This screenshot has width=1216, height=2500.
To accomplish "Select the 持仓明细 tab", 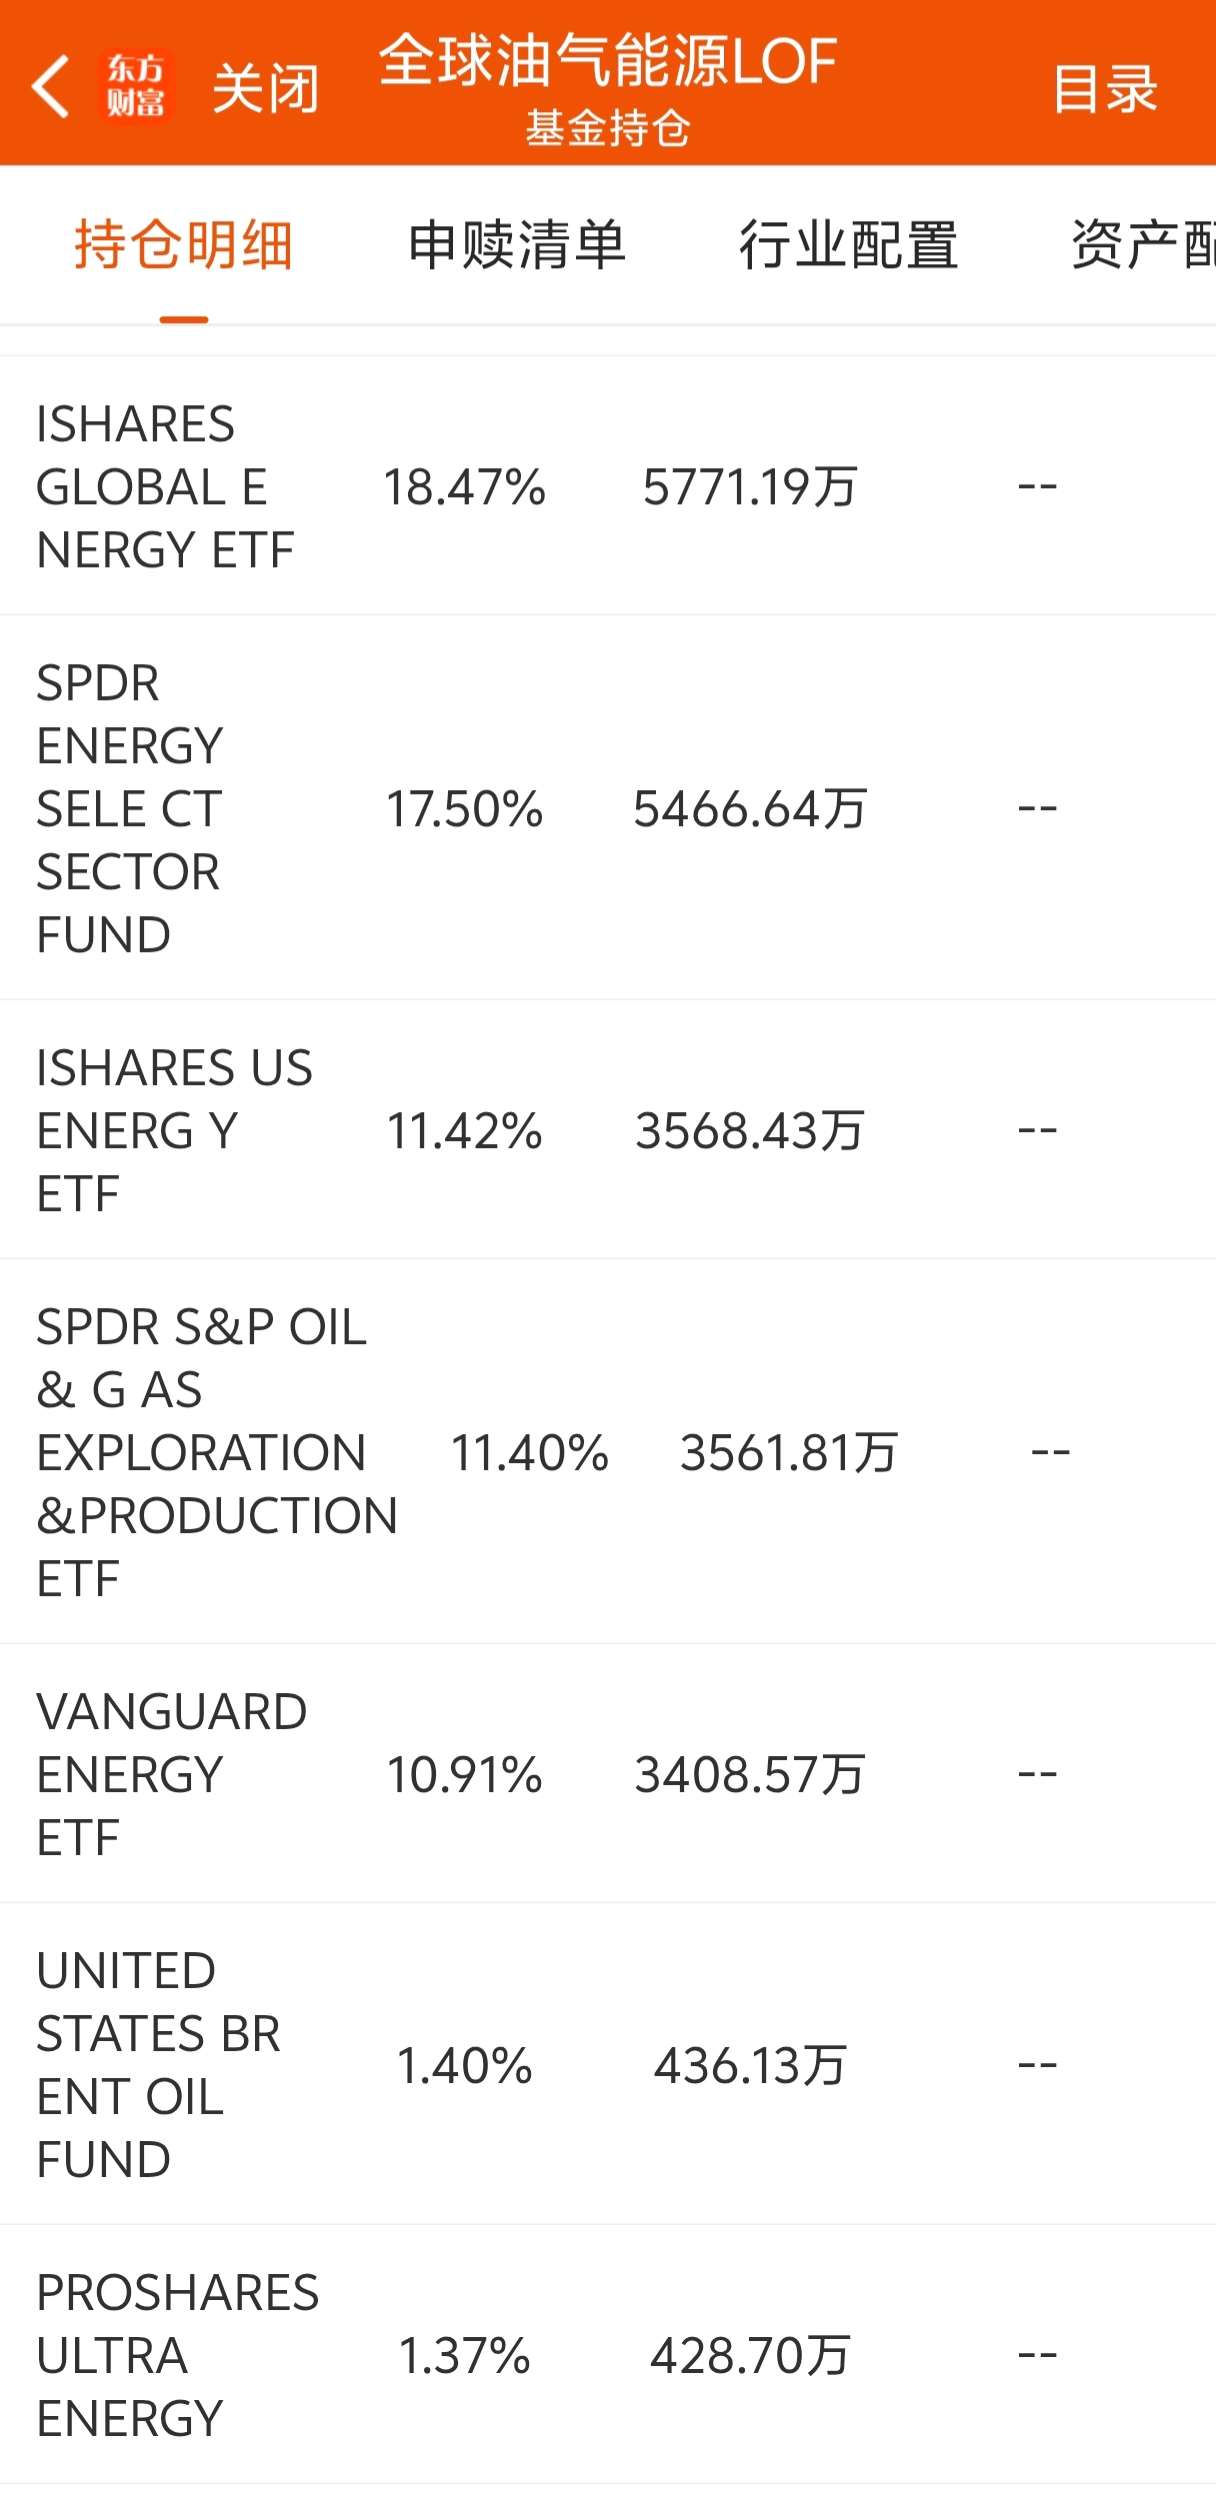I will click(x=183, y=245).
